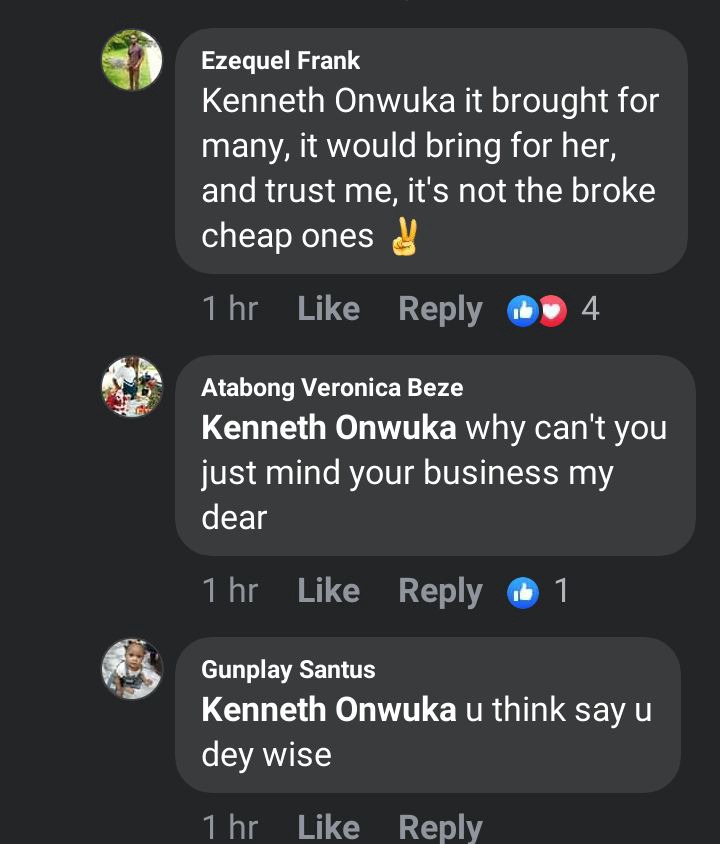
Task: Click the Kenneth Onwuka mention in Atabong's comment
Action: click(329, 428)
